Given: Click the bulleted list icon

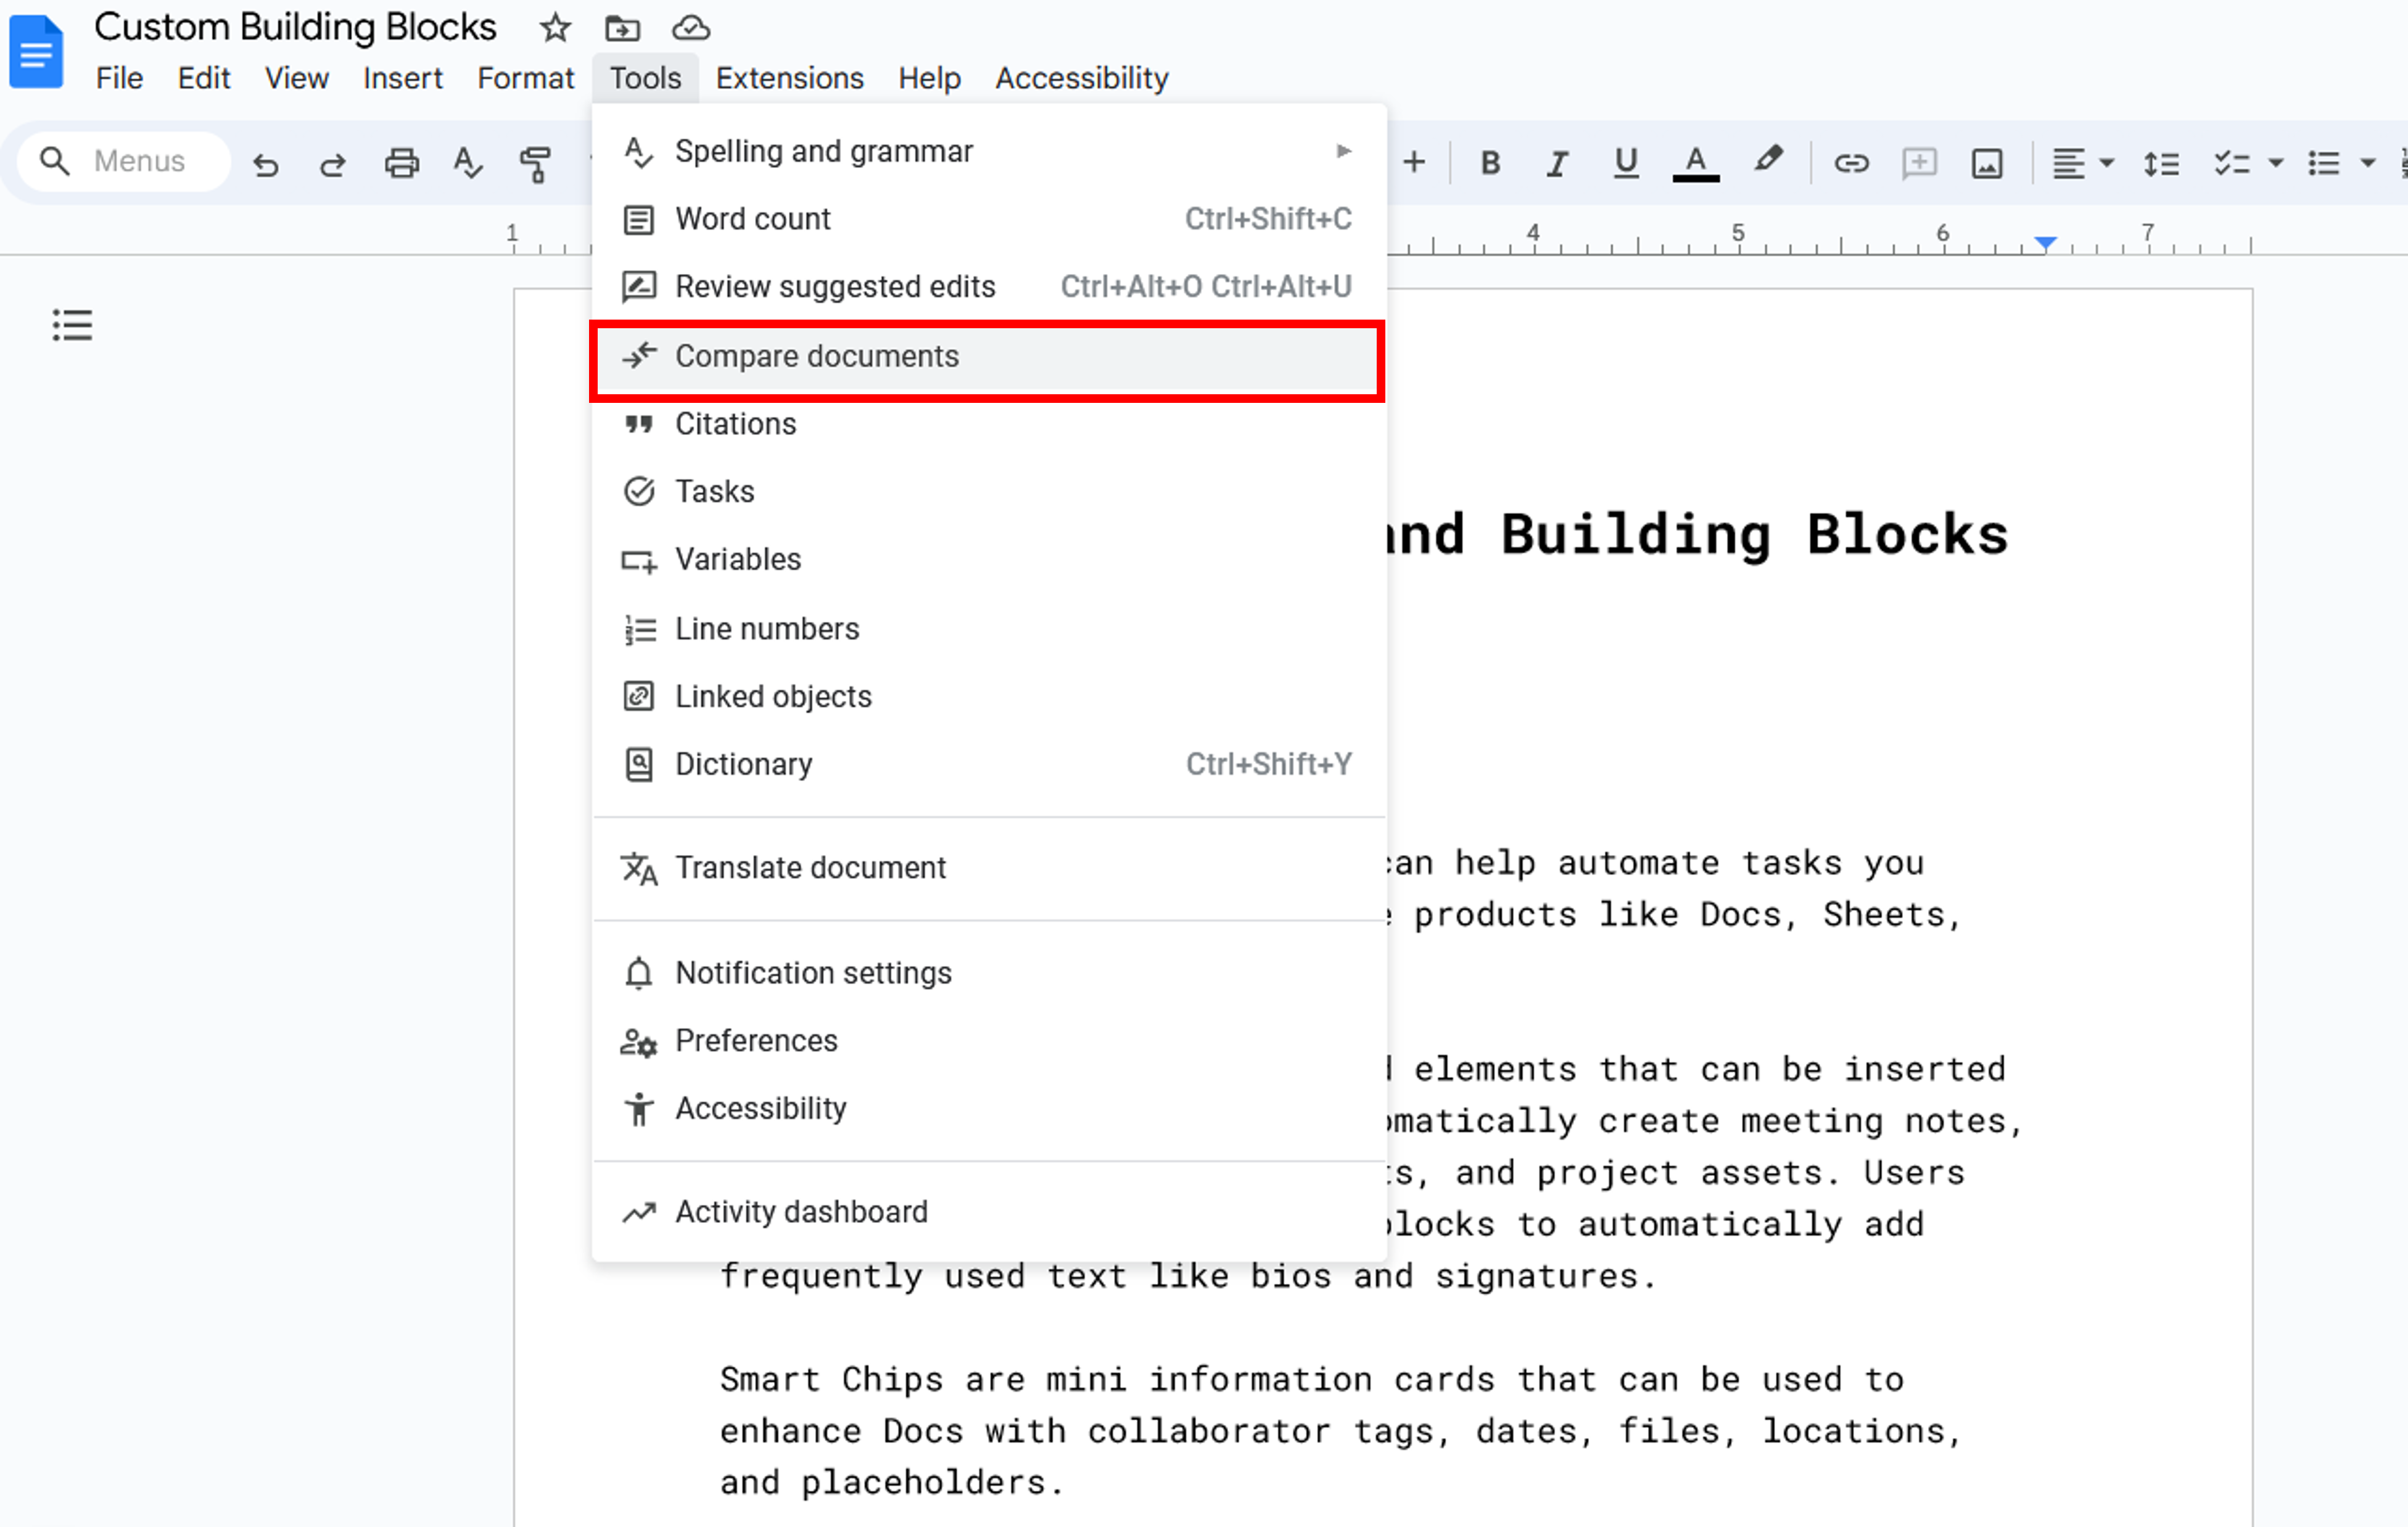Looking at the screenshot, I should tap(2323, 163).
